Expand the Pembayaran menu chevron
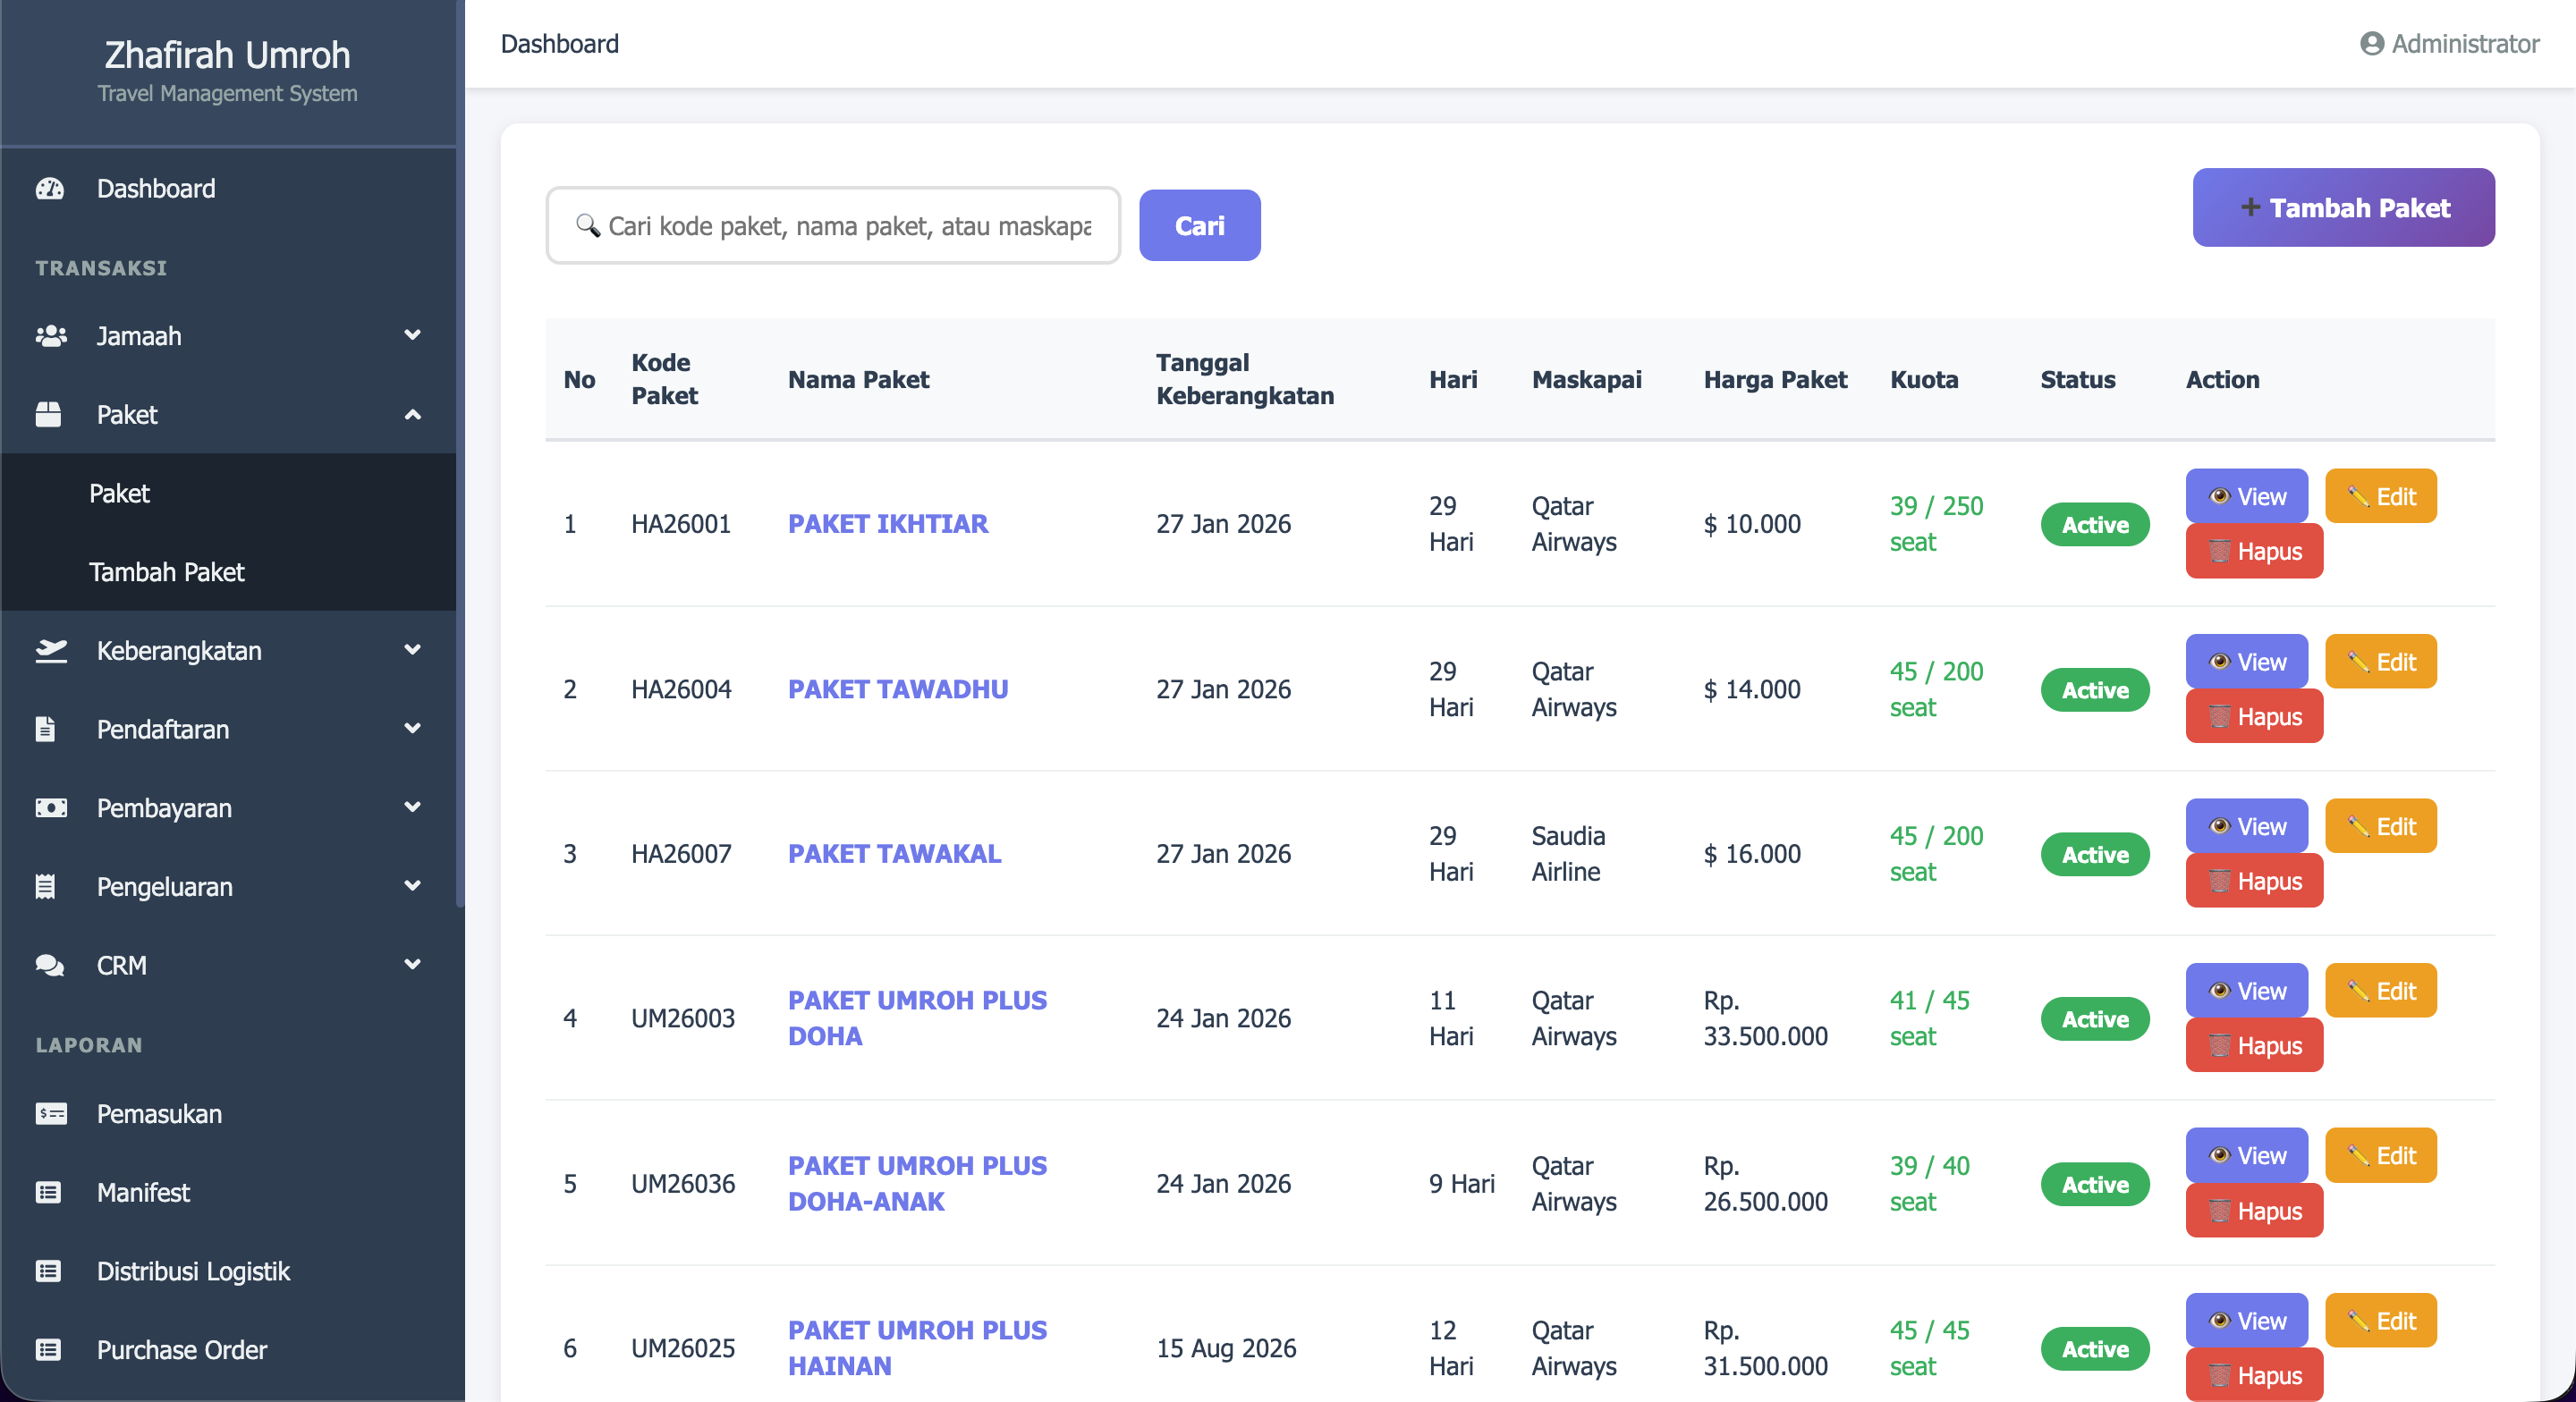Screen dimensions: 2576x1402 (x=412, y=807)
